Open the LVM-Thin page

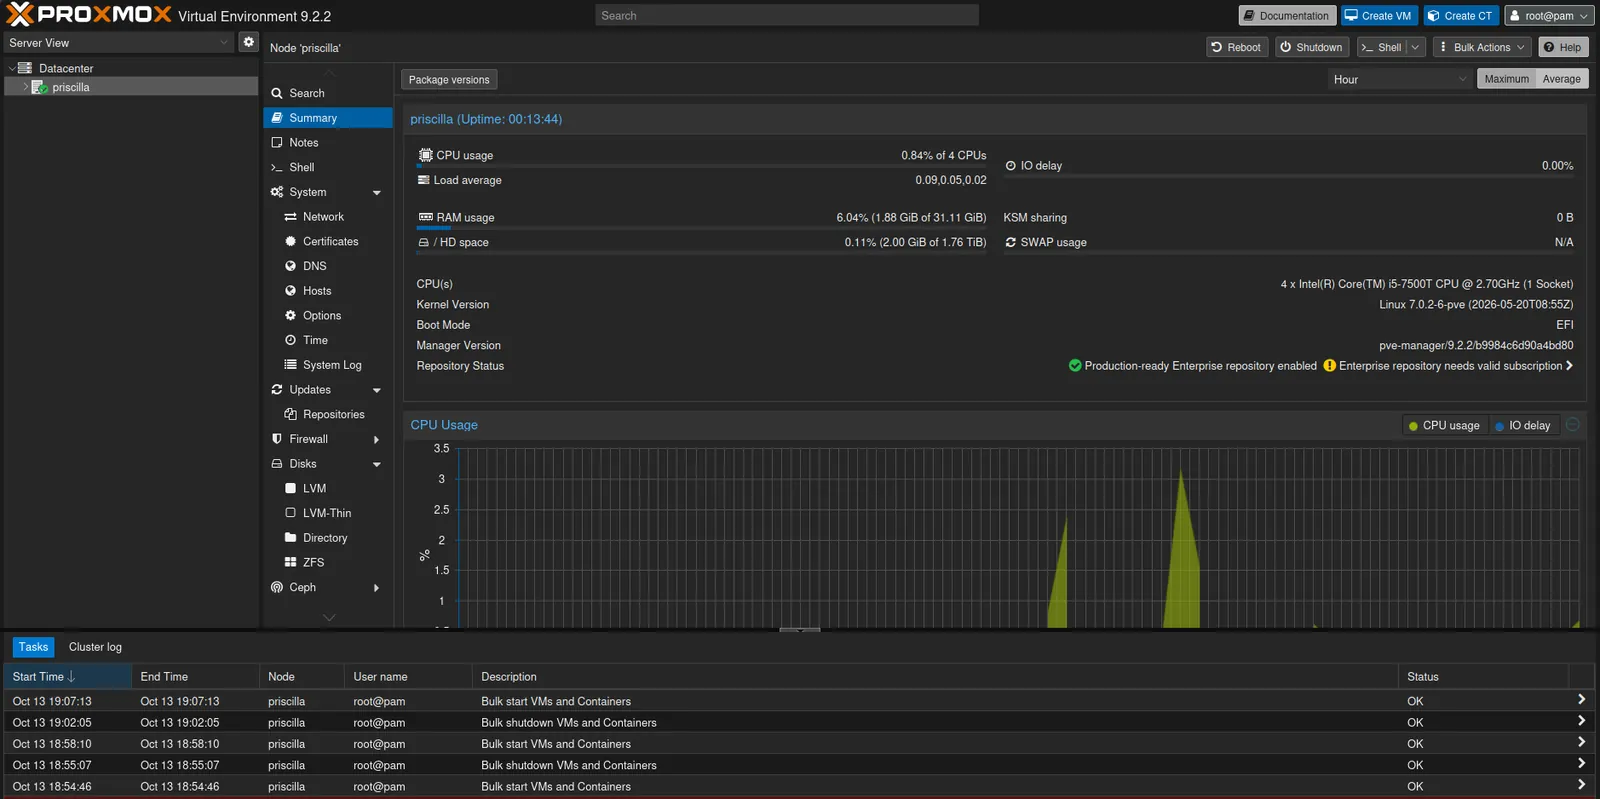327,513
